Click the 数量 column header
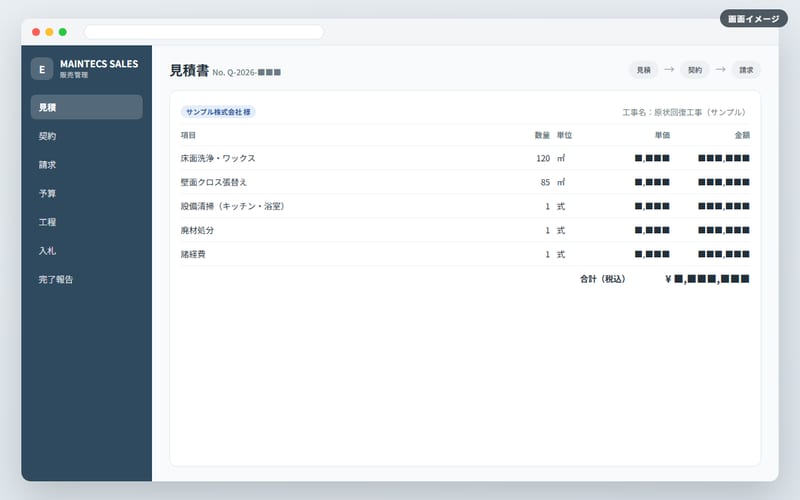Screen dimensions: 800x500 click(x=542, y=135)
